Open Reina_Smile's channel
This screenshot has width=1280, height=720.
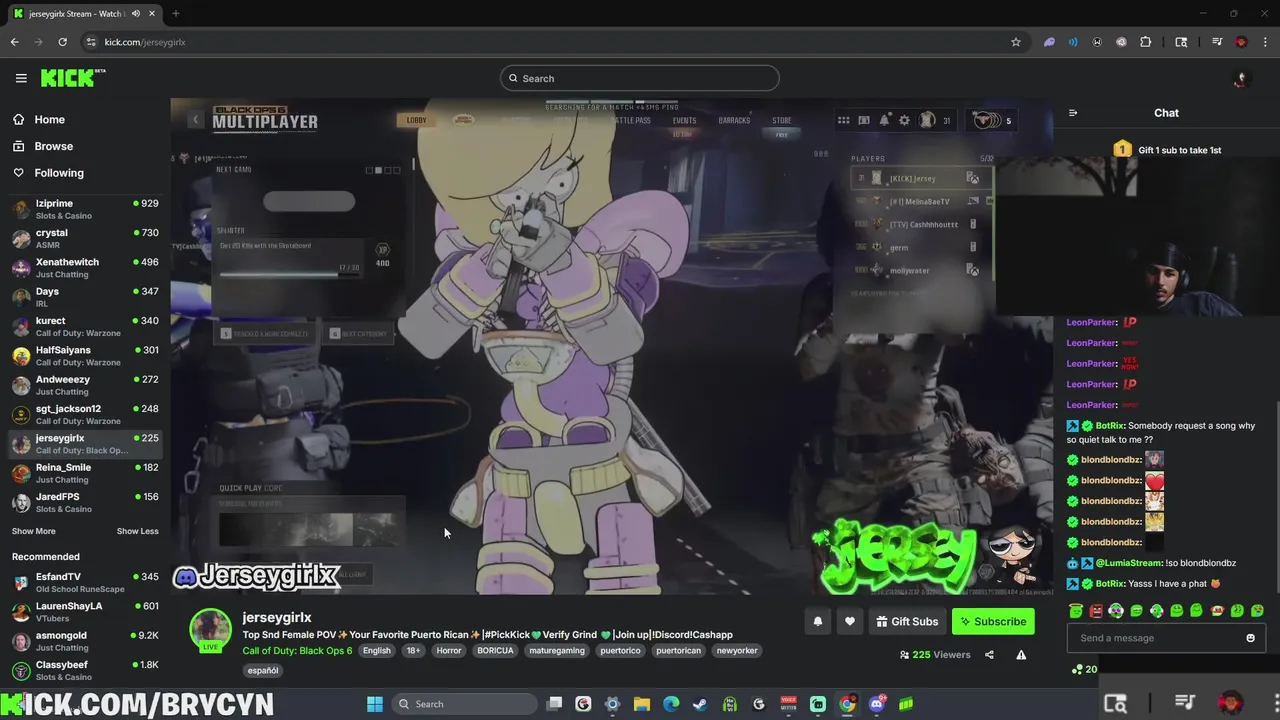85,473
